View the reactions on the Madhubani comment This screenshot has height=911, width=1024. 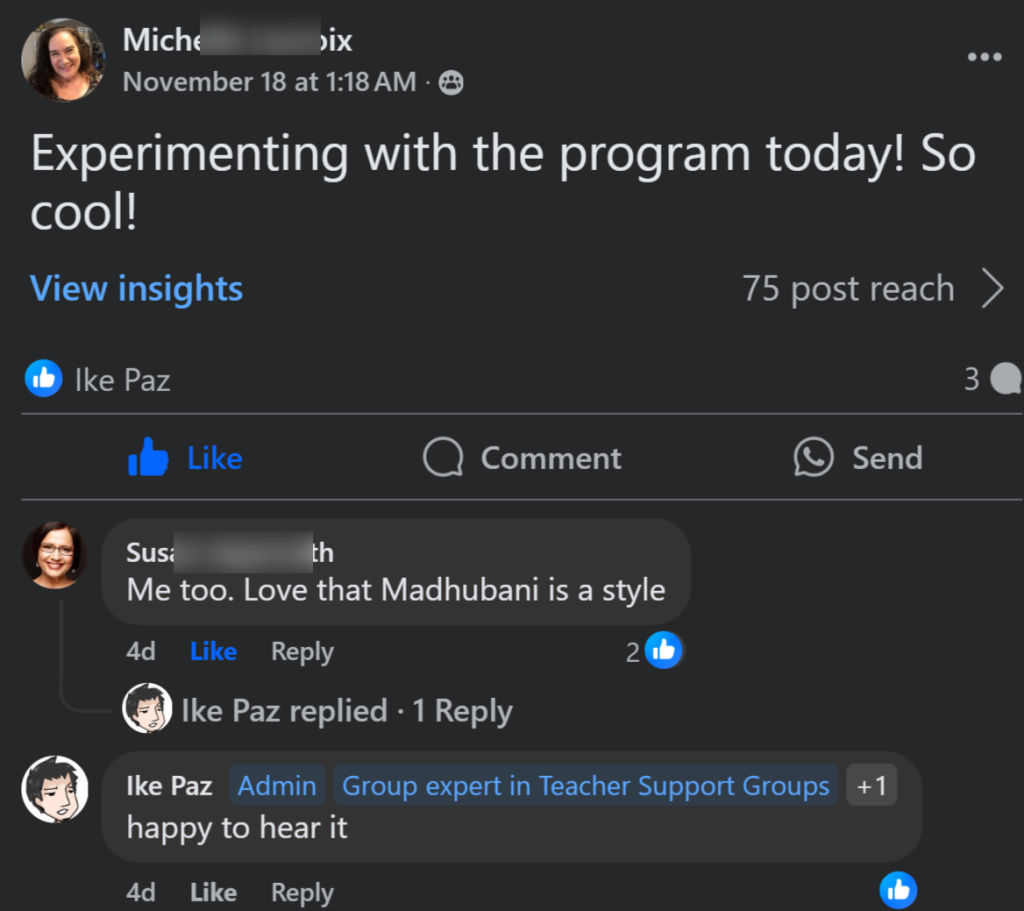click(662, 651)
